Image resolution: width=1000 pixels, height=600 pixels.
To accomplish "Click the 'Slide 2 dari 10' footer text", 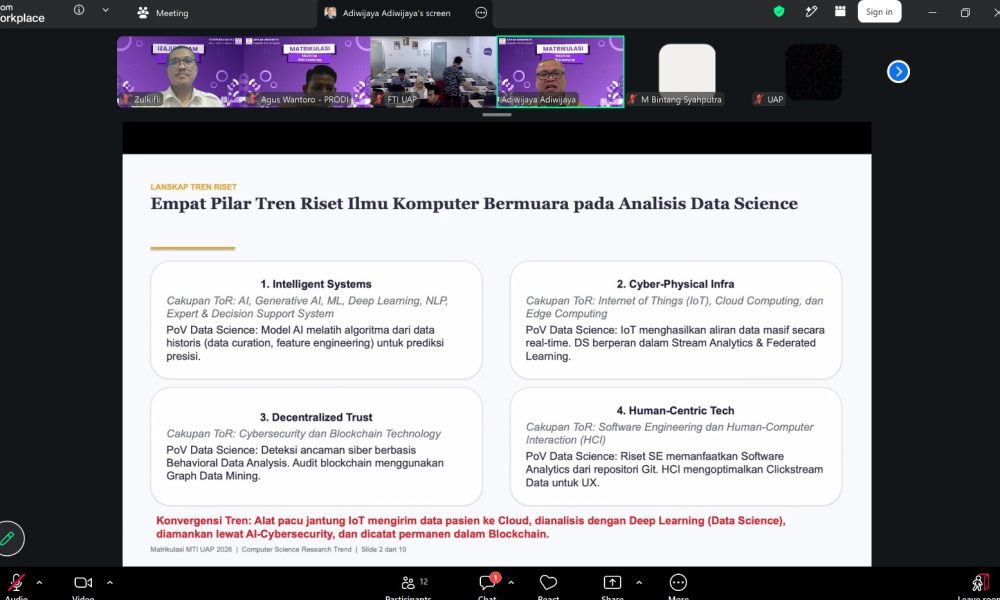I will (x=384, y=550).
